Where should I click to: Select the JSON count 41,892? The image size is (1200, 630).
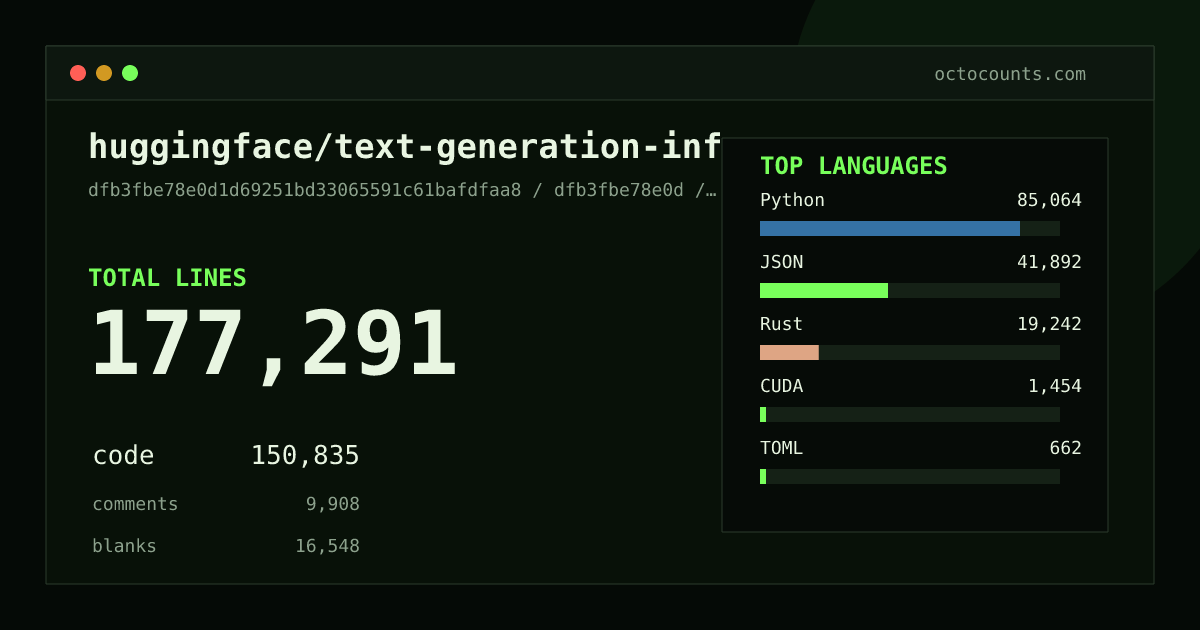click(x=1049, y=262)
